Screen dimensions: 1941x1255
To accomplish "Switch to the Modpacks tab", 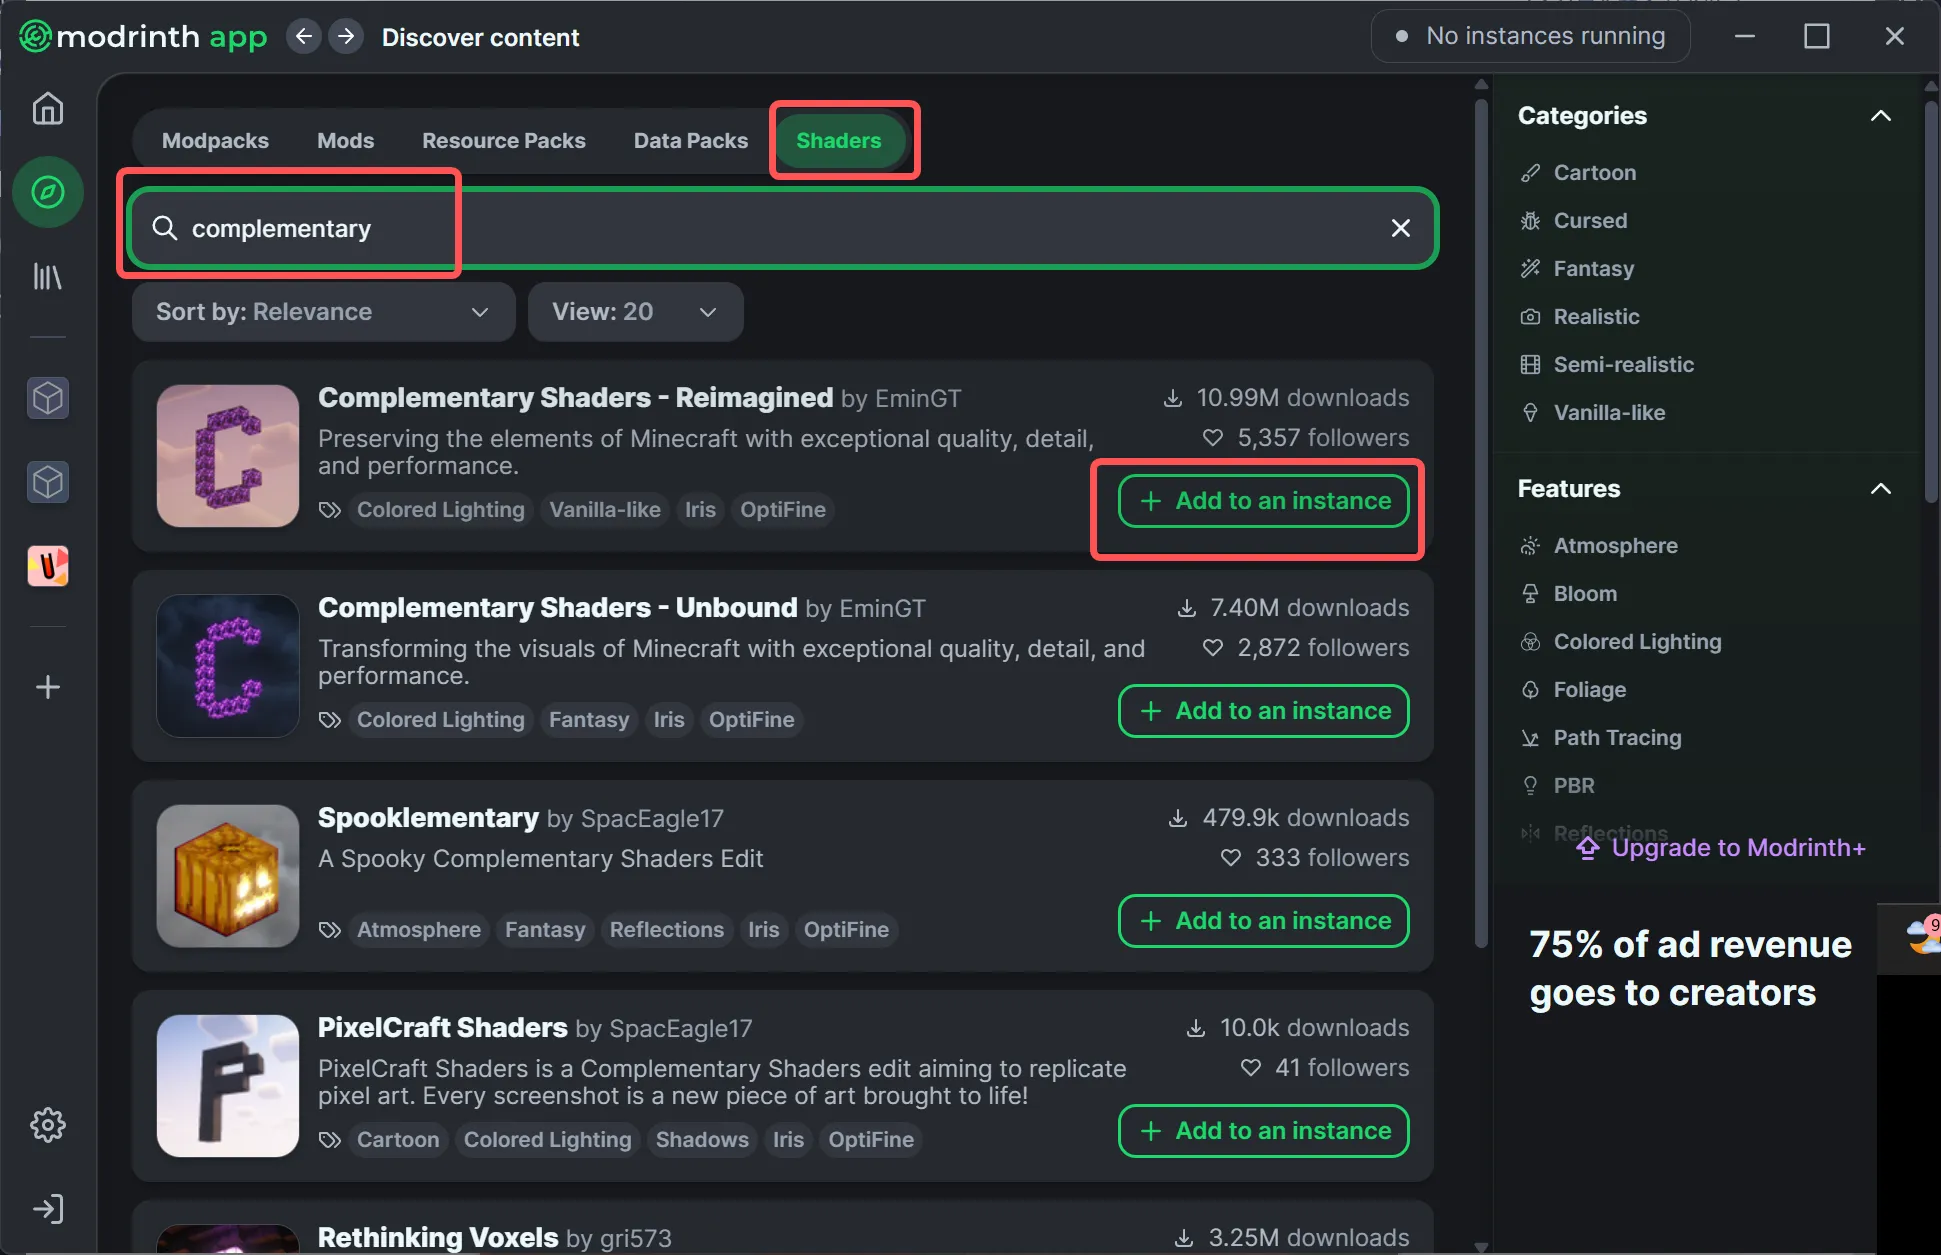I will coord(215,141).
